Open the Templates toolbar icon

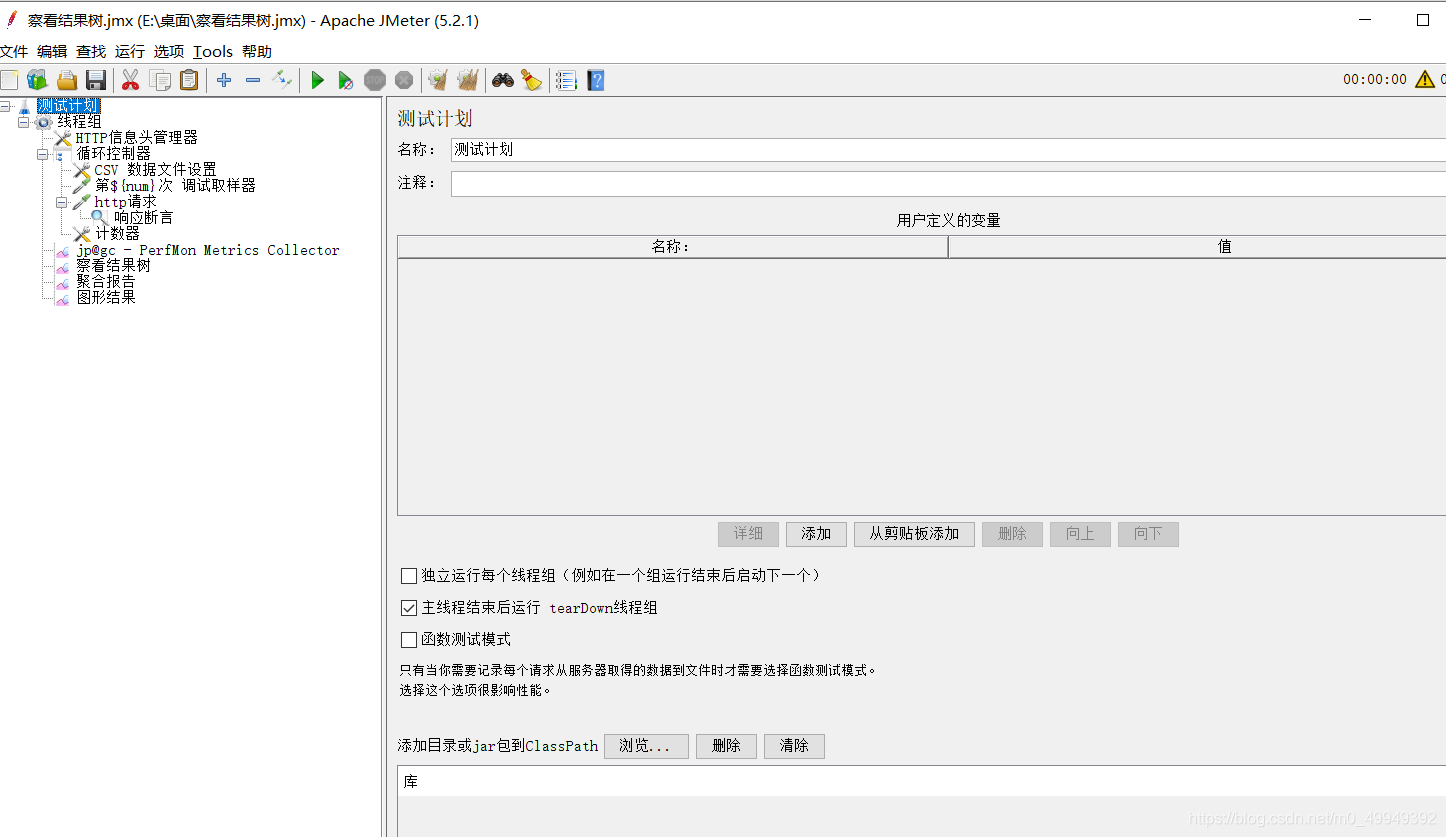(x=37, y=80)
